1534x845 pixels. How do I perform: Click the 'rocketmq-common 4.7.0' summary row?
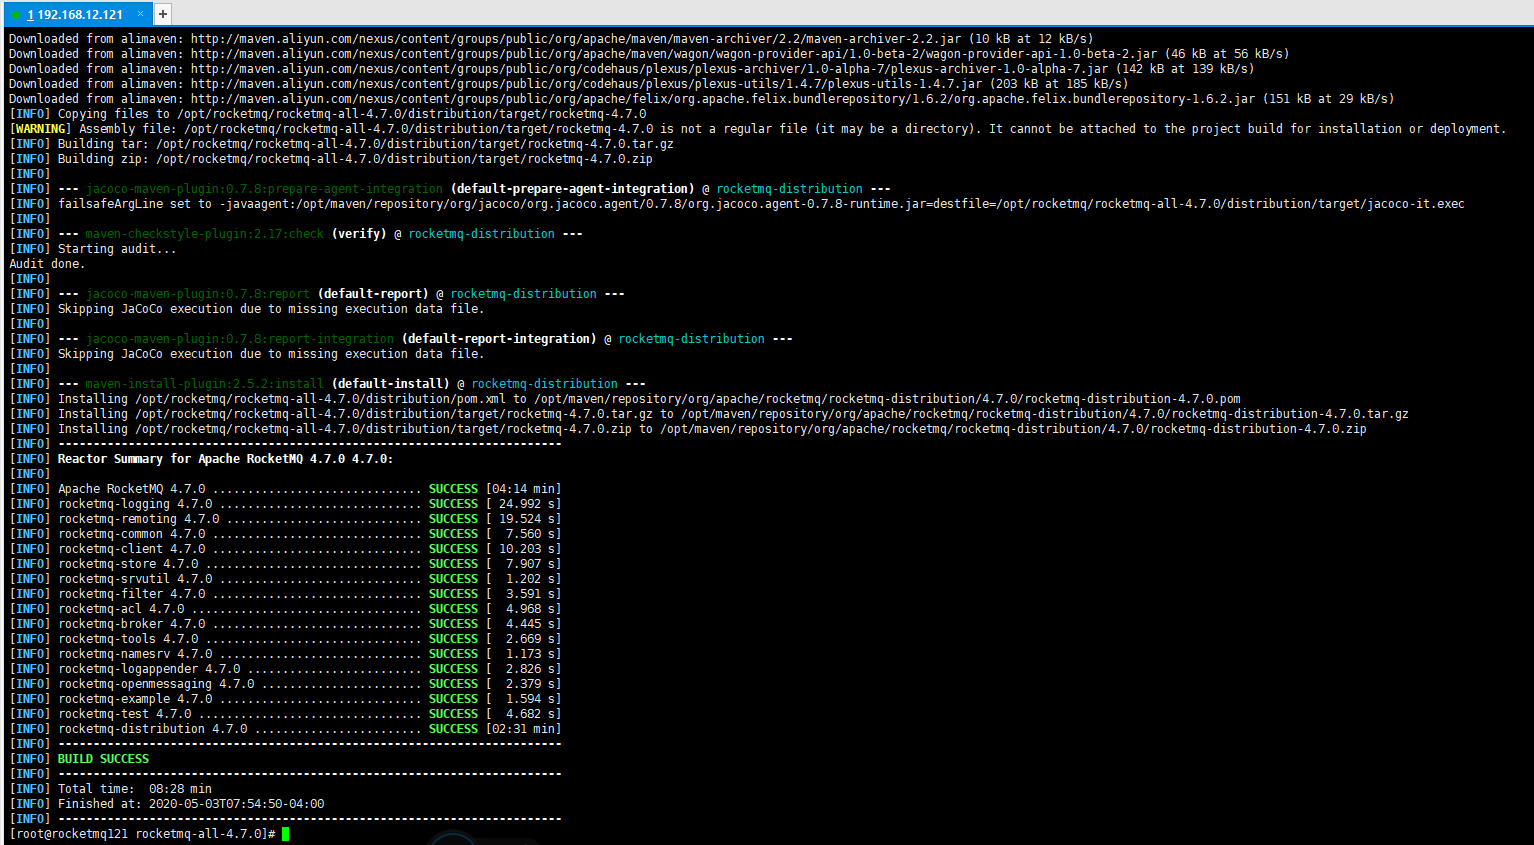click(x=285, y=534)
